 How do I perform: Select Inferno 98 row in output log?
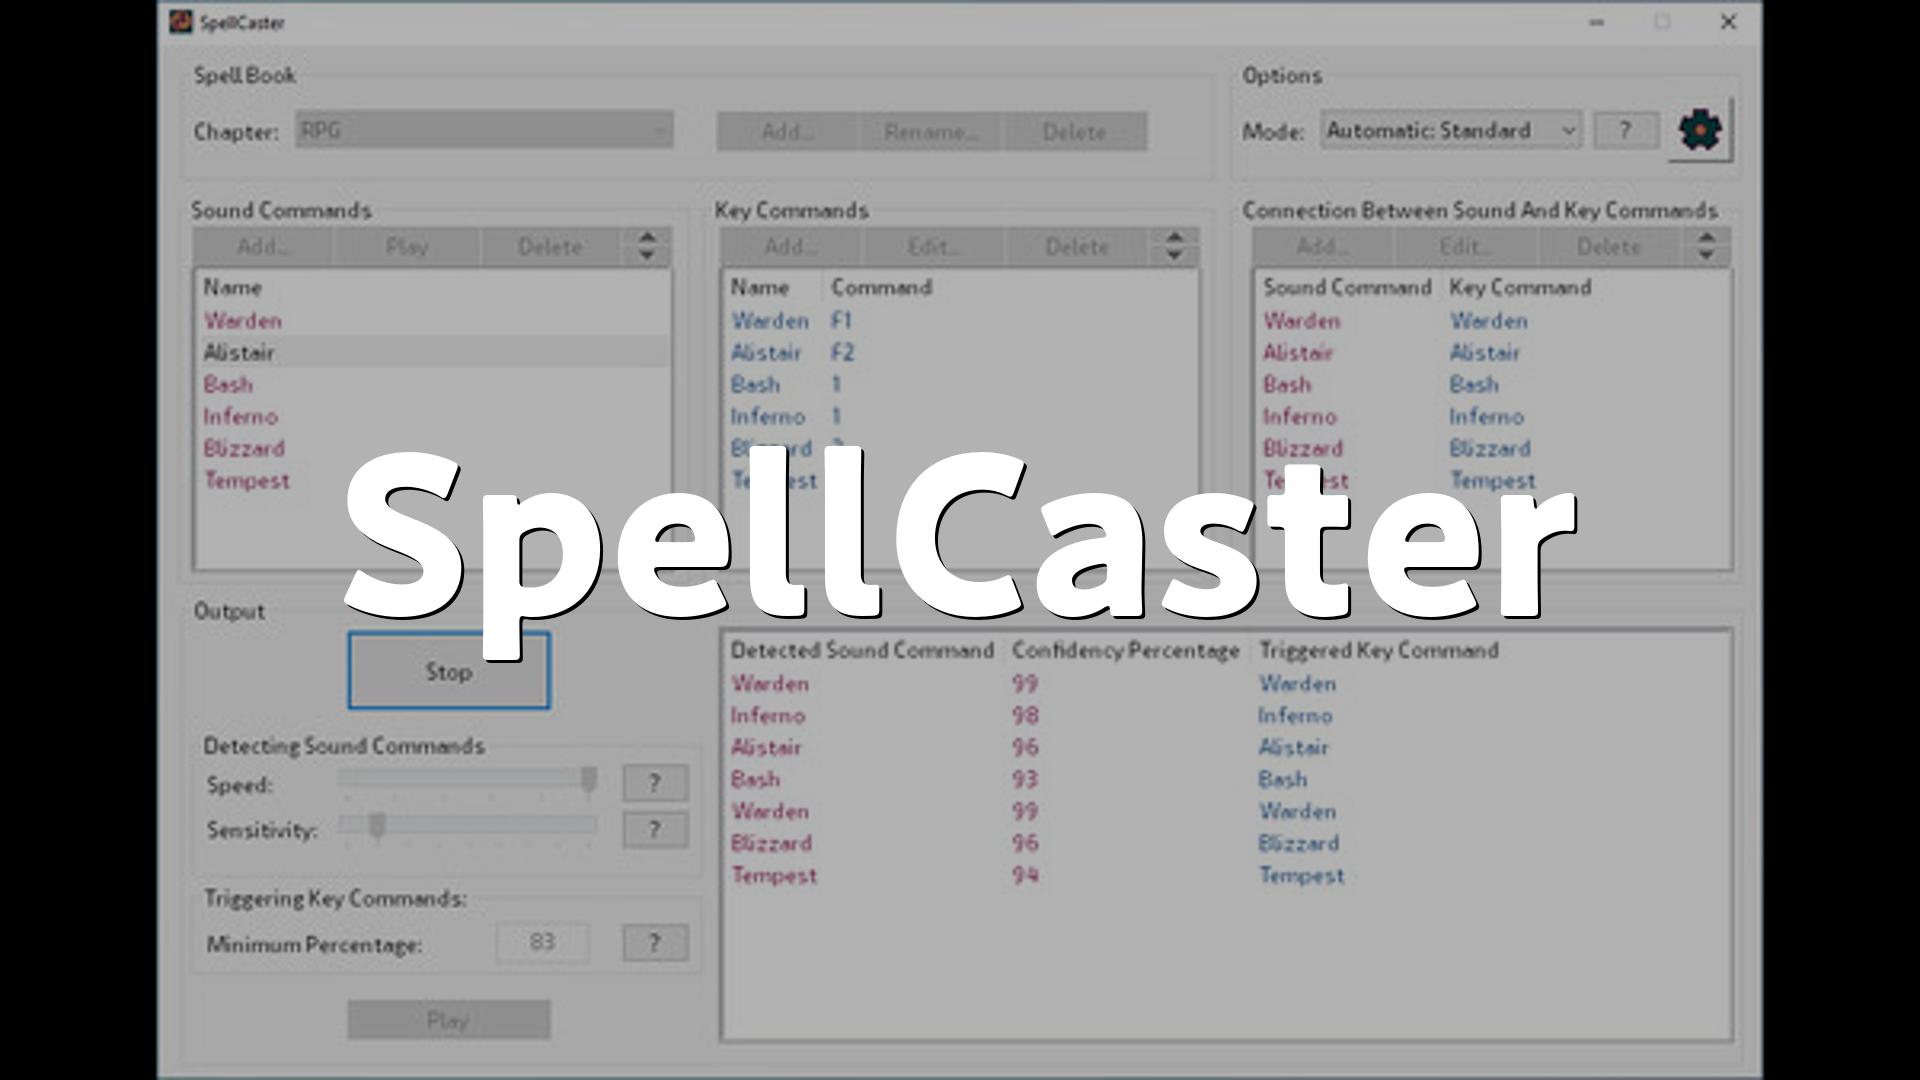tap(1226, 716)
